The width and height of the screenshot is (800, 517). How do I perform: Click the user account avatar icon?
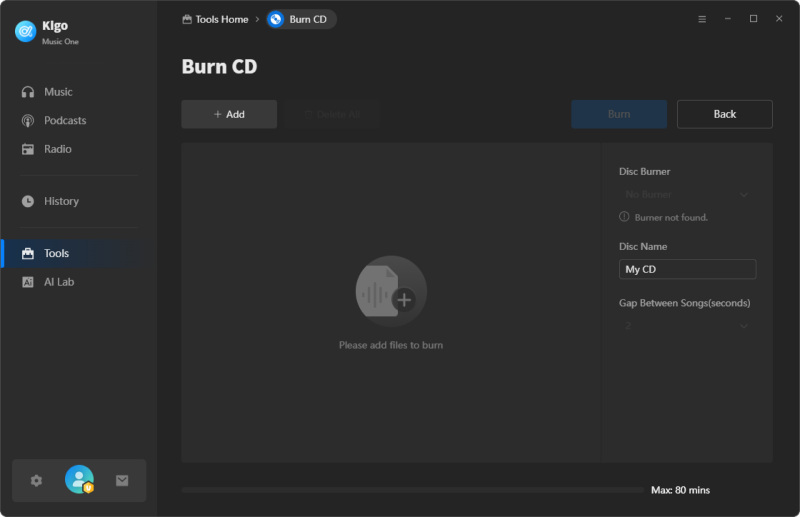pyautogui.click(x=79, y=479)
